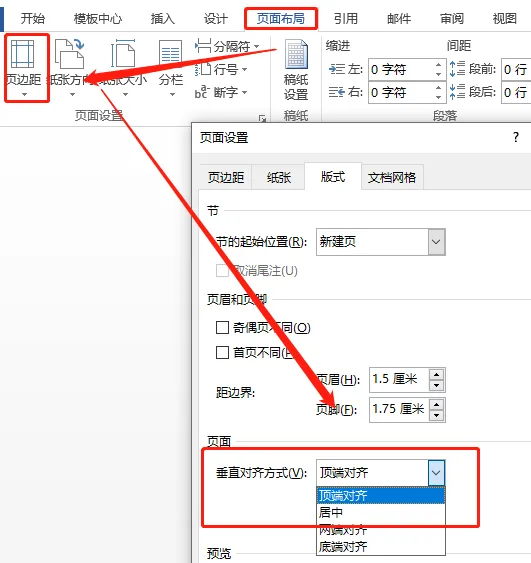Collapse the 垂直对齐方式 dropdown arrow

point(436,473)
